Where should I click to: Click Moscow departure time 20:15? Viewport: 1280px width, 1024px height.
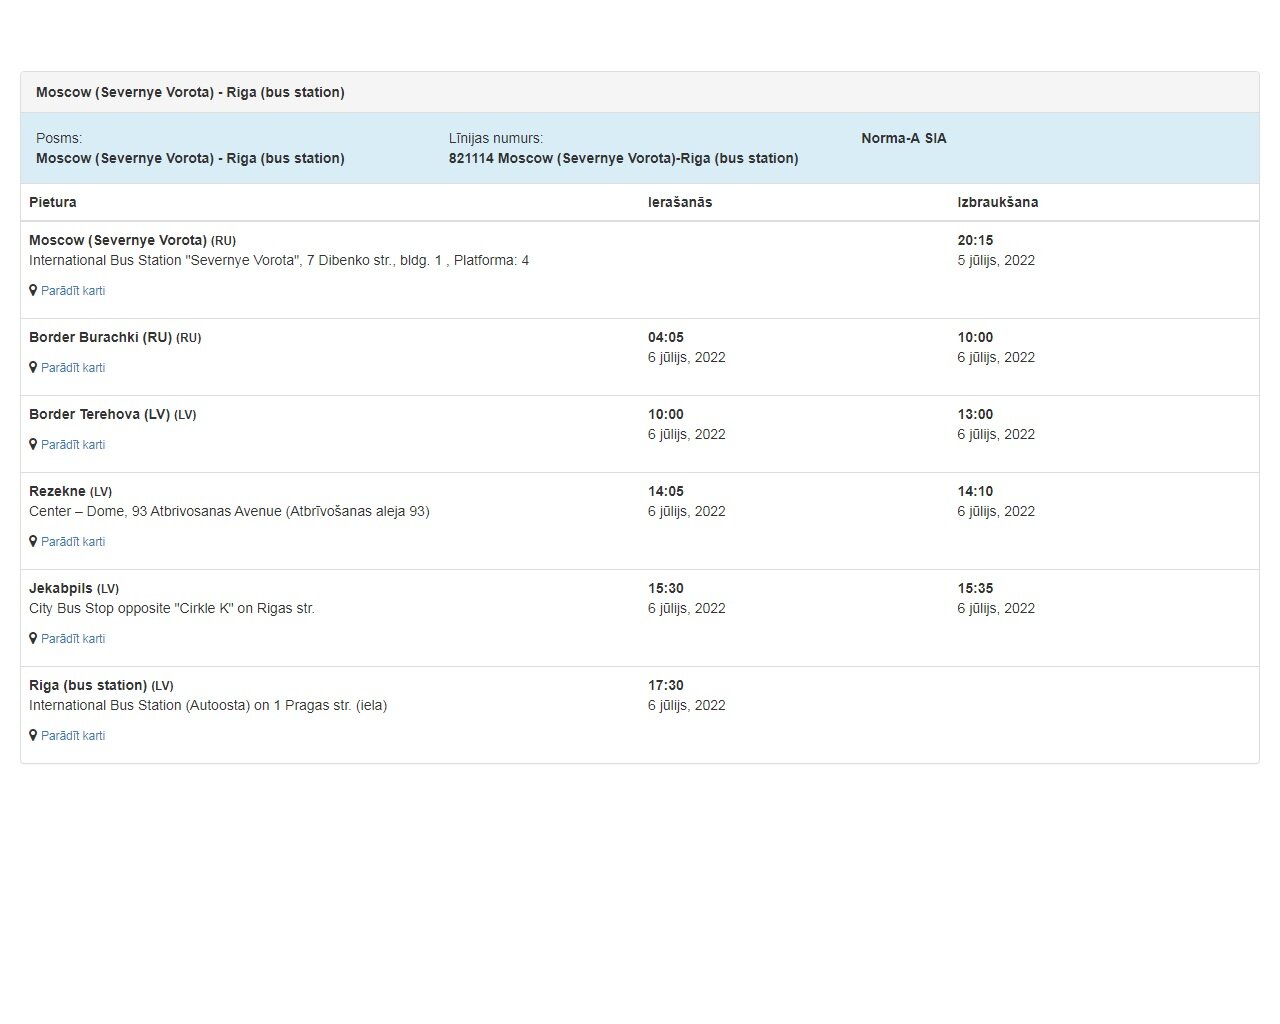[x=975, y=240]
